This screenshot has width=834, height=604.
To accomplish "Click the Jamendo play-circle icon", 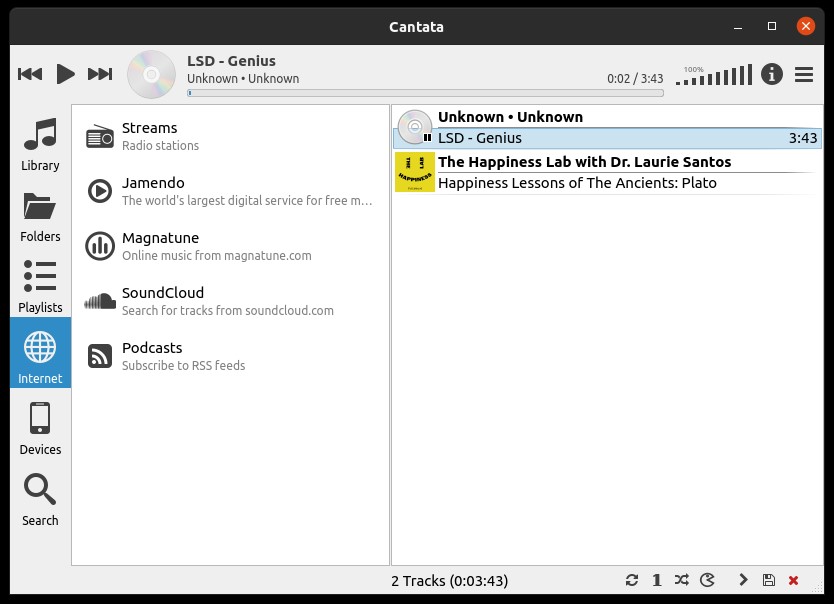I will tap(100, 191).
